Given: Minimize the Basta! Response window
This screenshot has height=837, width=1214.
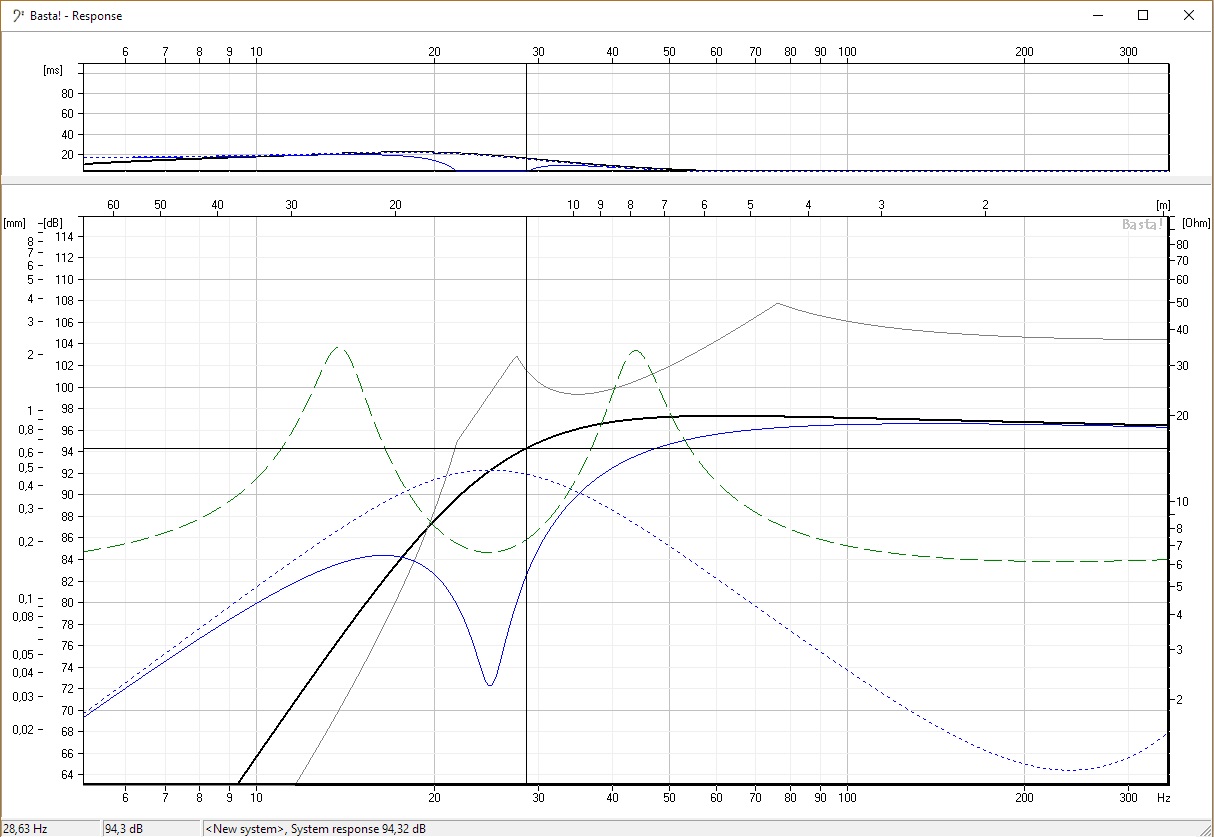Looking at the screenshot, I should pyautogui.click(x=1097, y=15).
